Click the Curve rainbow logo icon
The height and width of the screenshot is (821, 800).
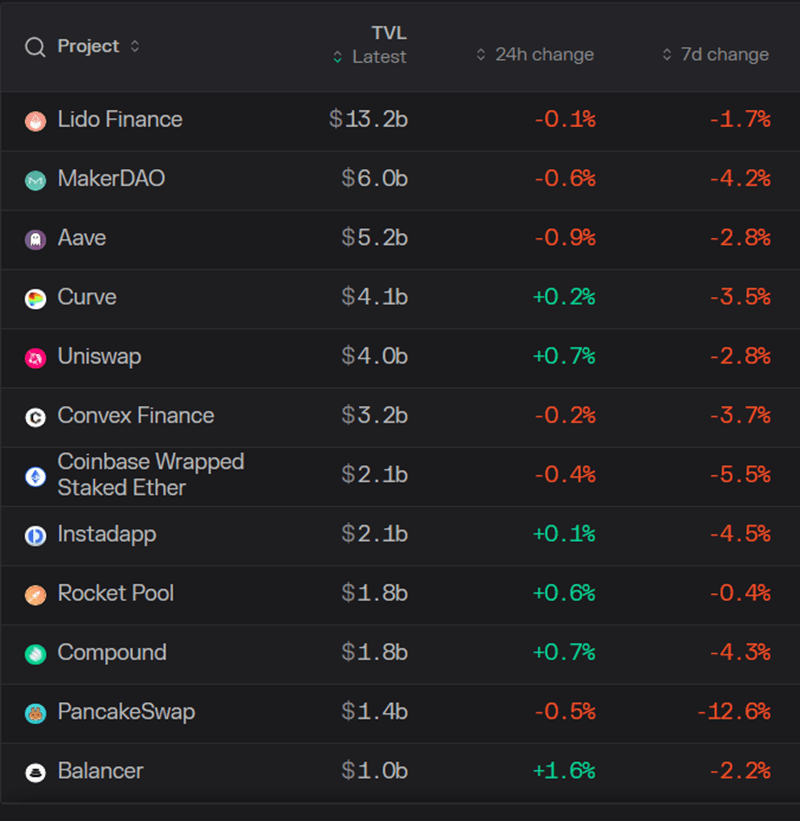35,298
